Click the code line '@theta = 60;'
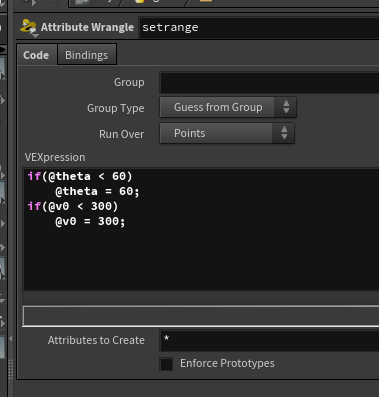Screen dimensions: 379x397 point(97,192)
